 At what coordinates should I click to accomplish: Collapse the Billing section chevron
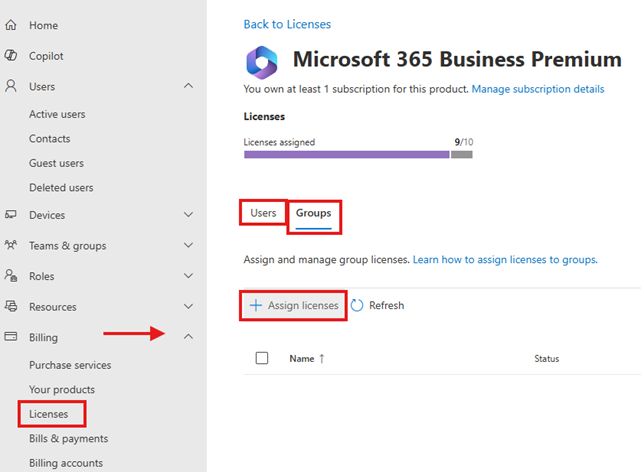coord(188,336)
